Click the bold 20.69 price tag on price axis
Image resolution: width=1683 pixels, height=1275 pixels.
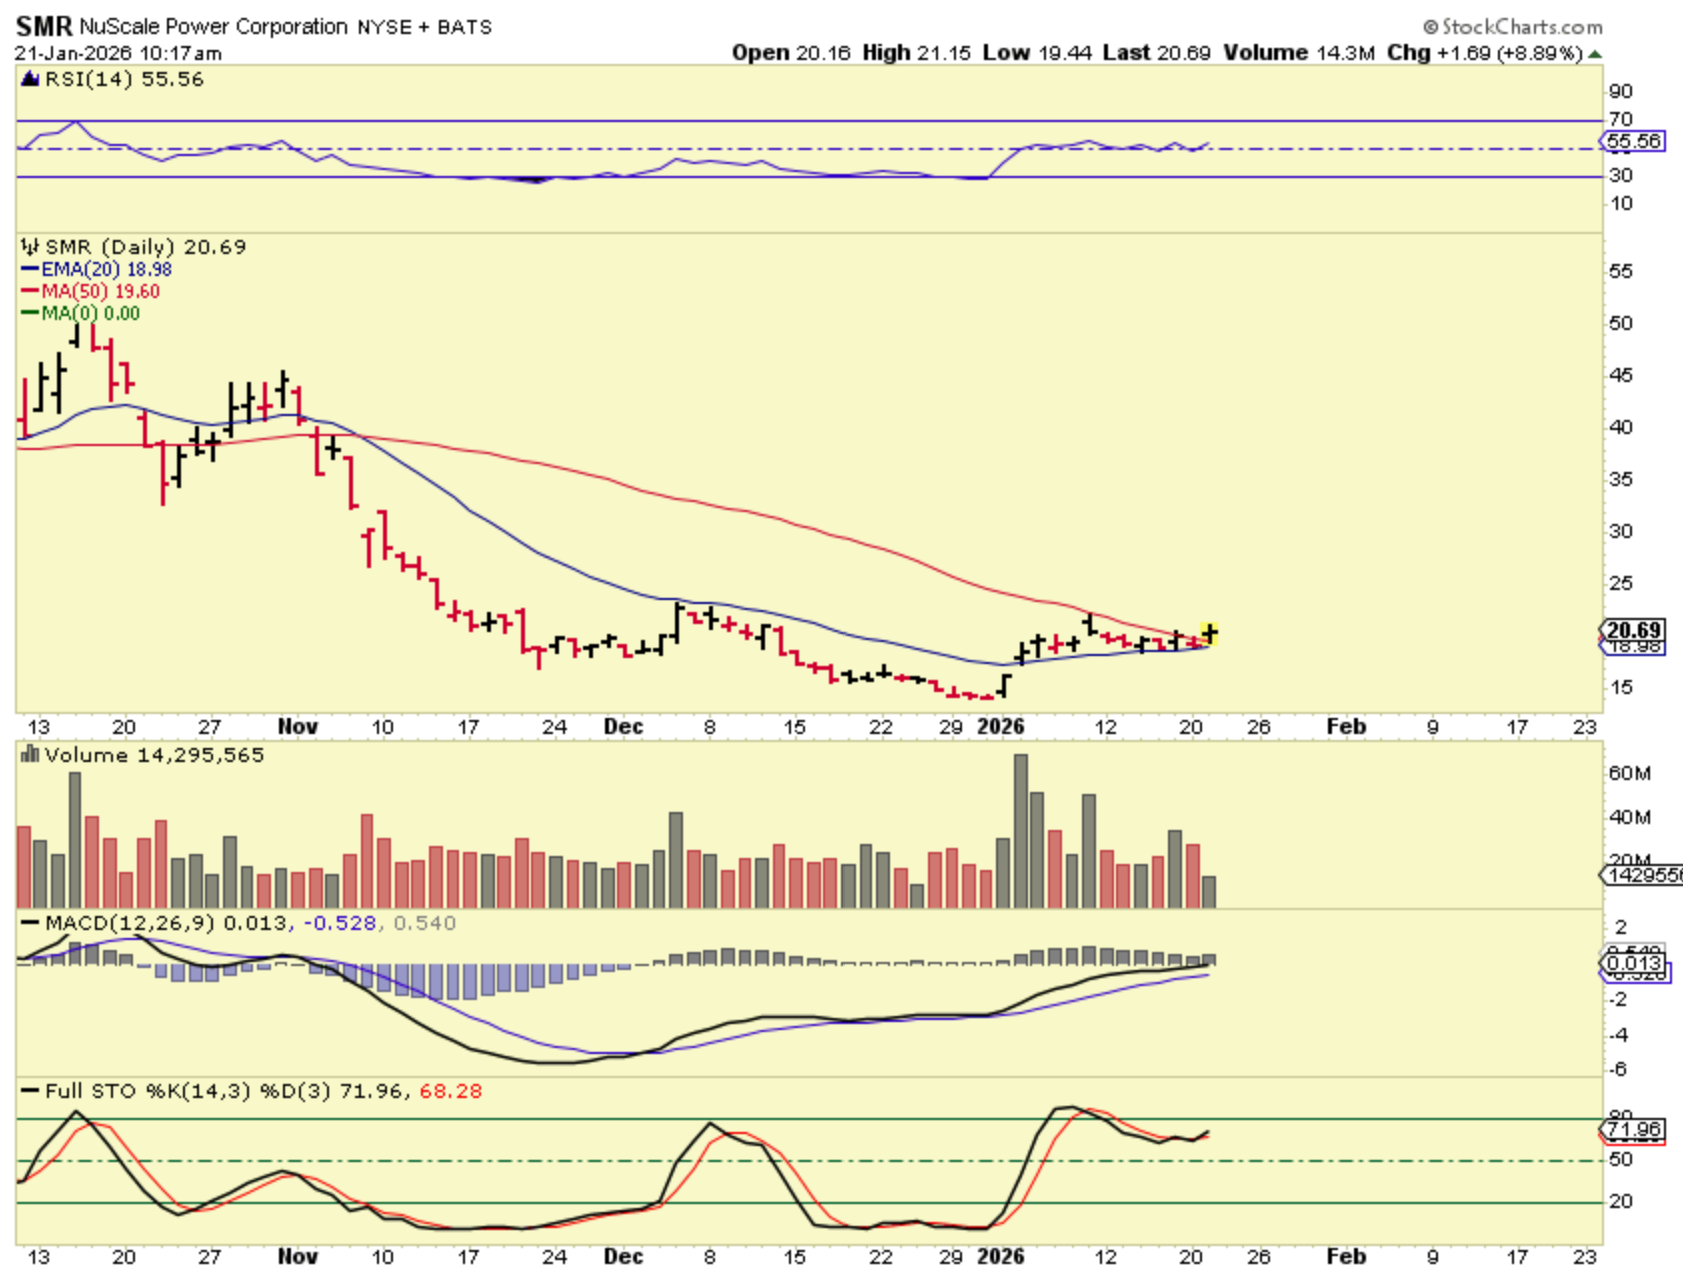click(x=1634, y=630)
